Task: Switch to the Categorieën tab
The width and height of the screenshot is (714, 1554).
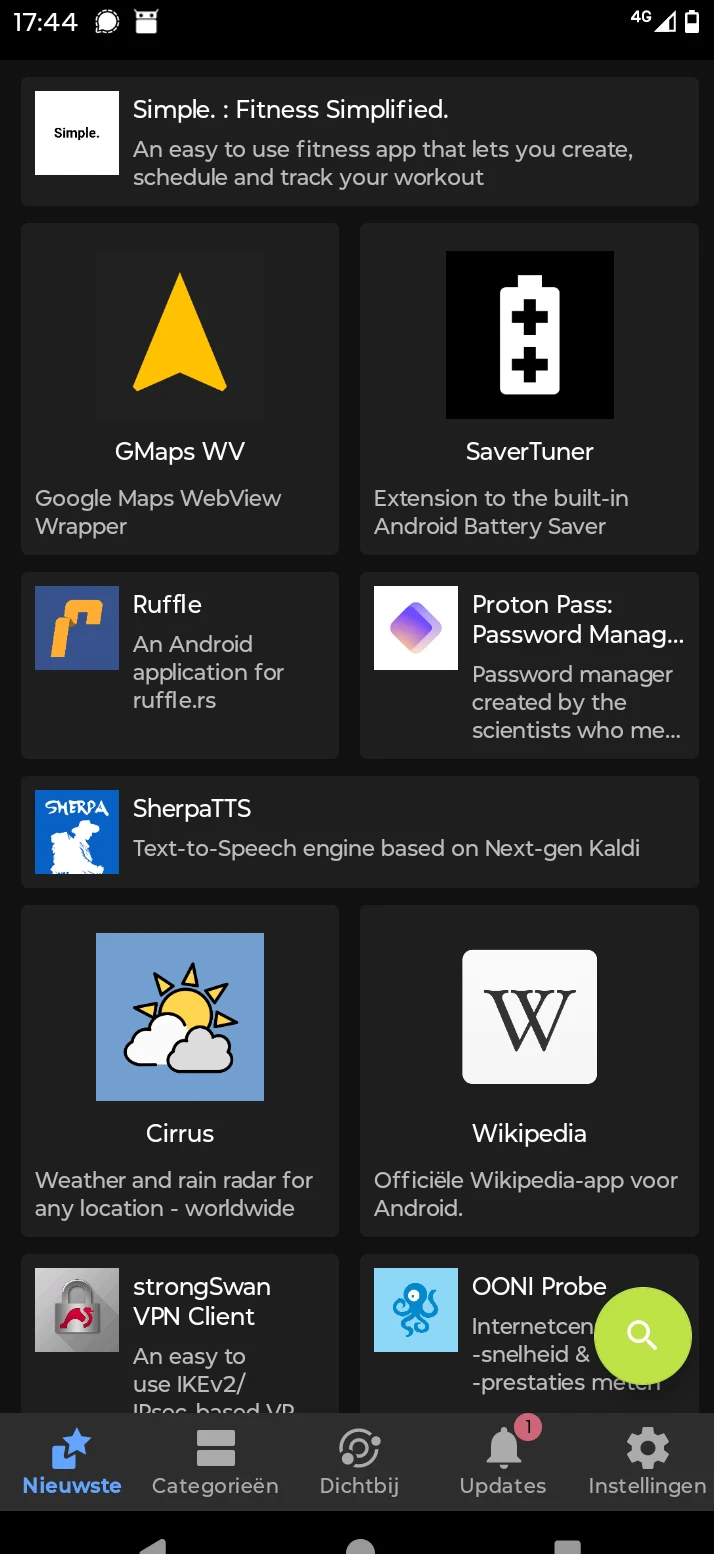Action: (215, 1461)
